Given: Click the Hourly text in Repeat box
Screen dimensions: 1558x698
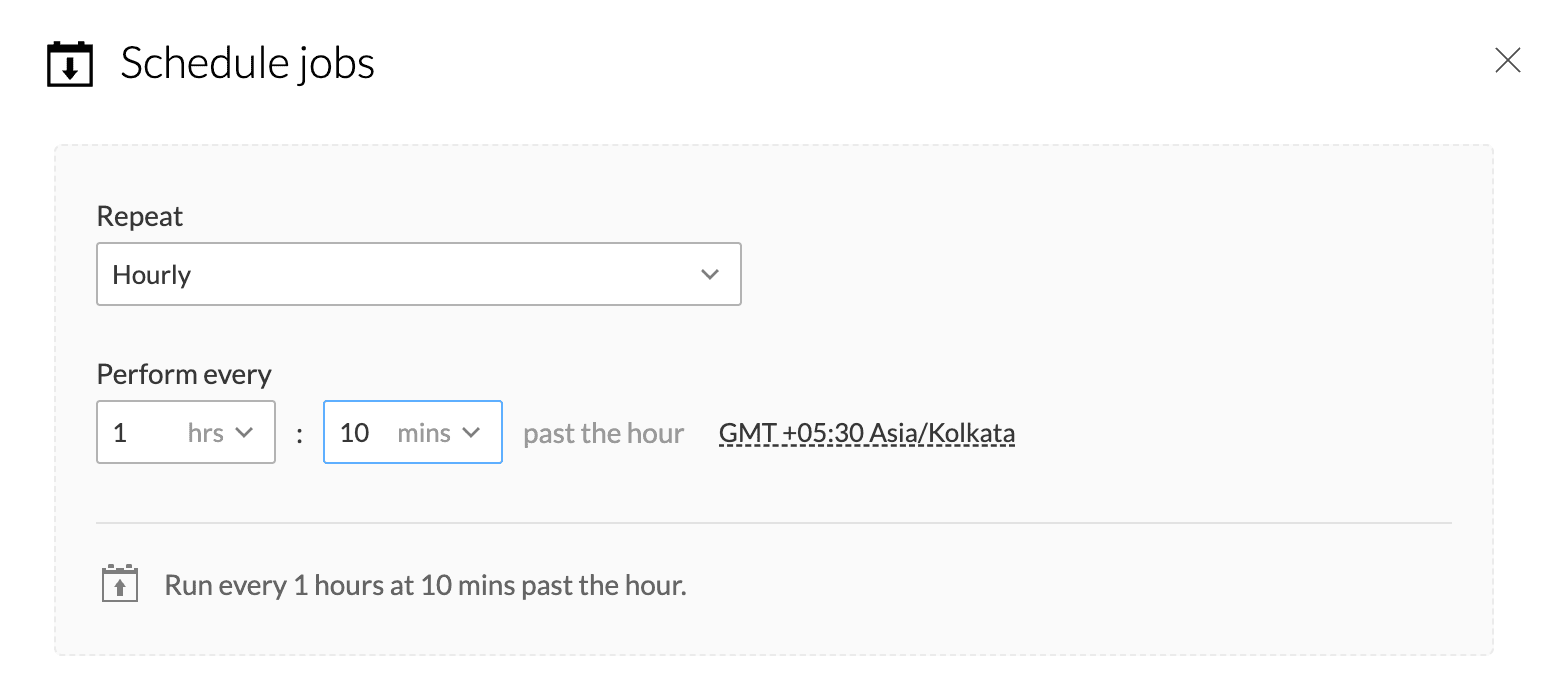Looking at the screenshot, I should point(152,275).
